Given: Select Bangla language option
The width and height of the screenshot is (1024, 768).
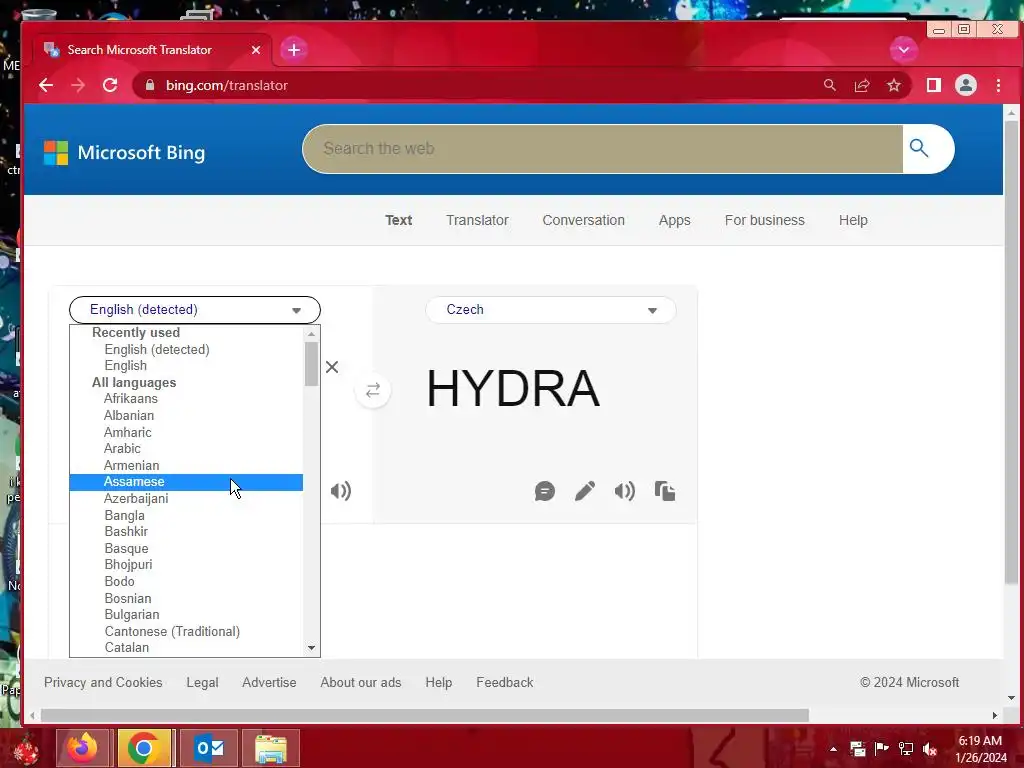Looking at the screenshot, I should point(186,515).
